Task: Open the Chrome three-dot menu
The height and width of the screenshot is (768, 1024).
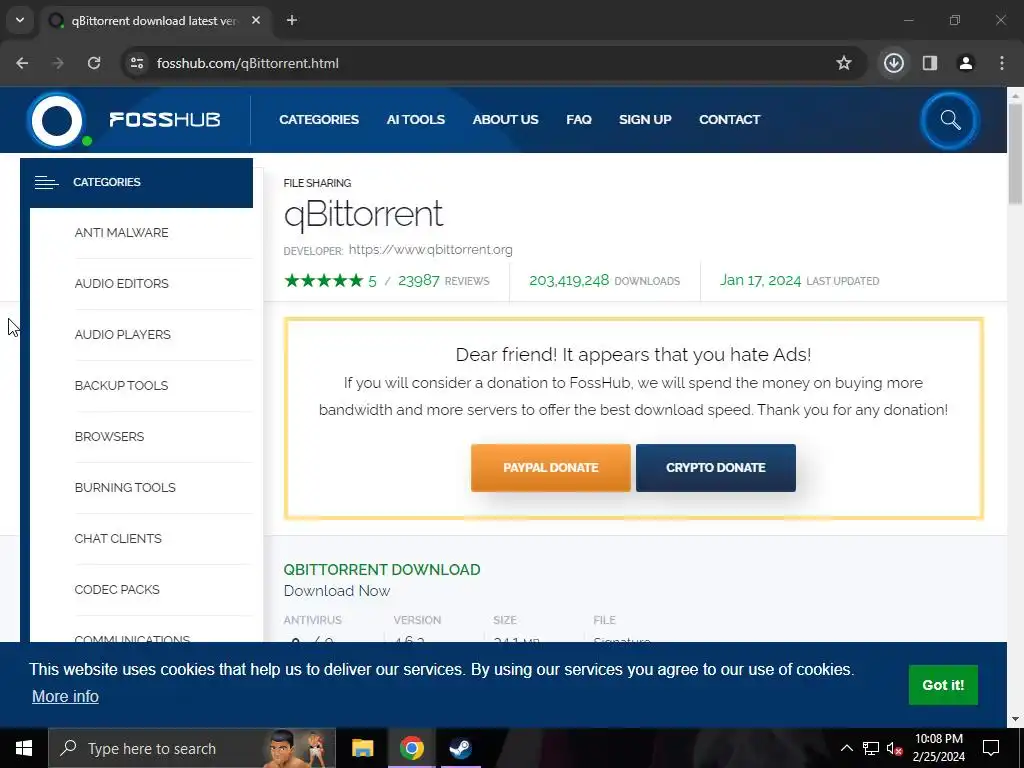Action: pyautogui.click(x=1002, y=63)
